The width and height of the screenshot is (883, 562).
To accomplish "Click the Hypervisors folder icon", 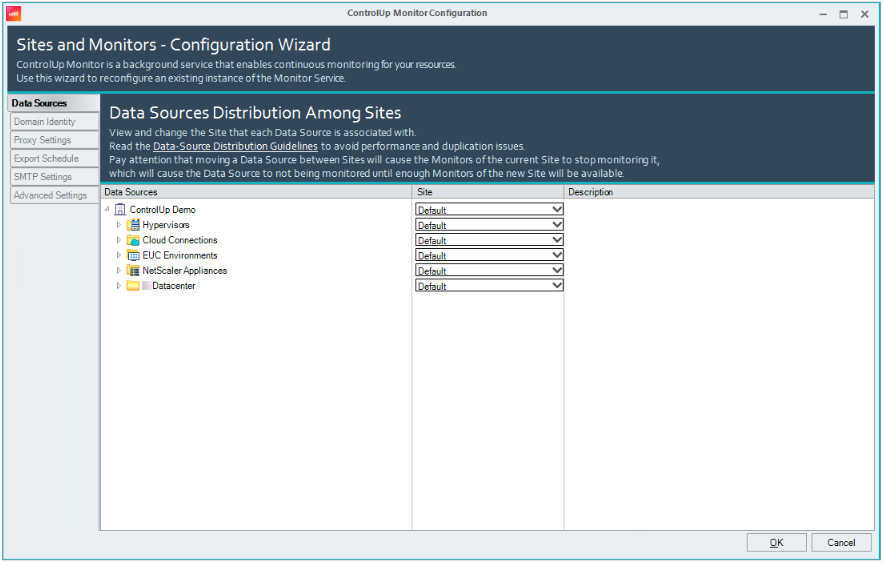I will tap(133, 225).
